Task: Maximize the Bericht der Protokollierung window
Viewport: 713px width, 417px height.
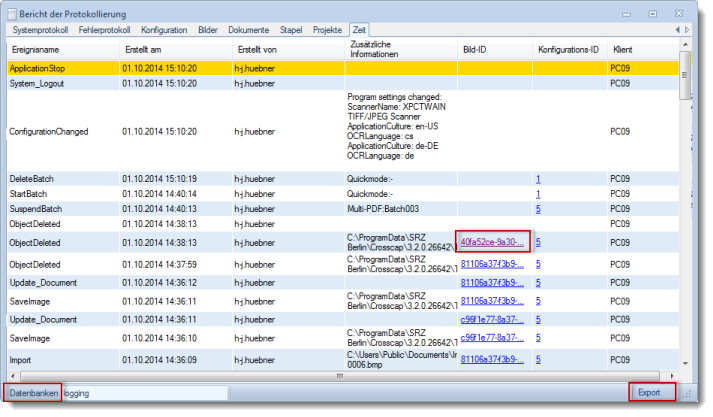Action: click(651, 13)
